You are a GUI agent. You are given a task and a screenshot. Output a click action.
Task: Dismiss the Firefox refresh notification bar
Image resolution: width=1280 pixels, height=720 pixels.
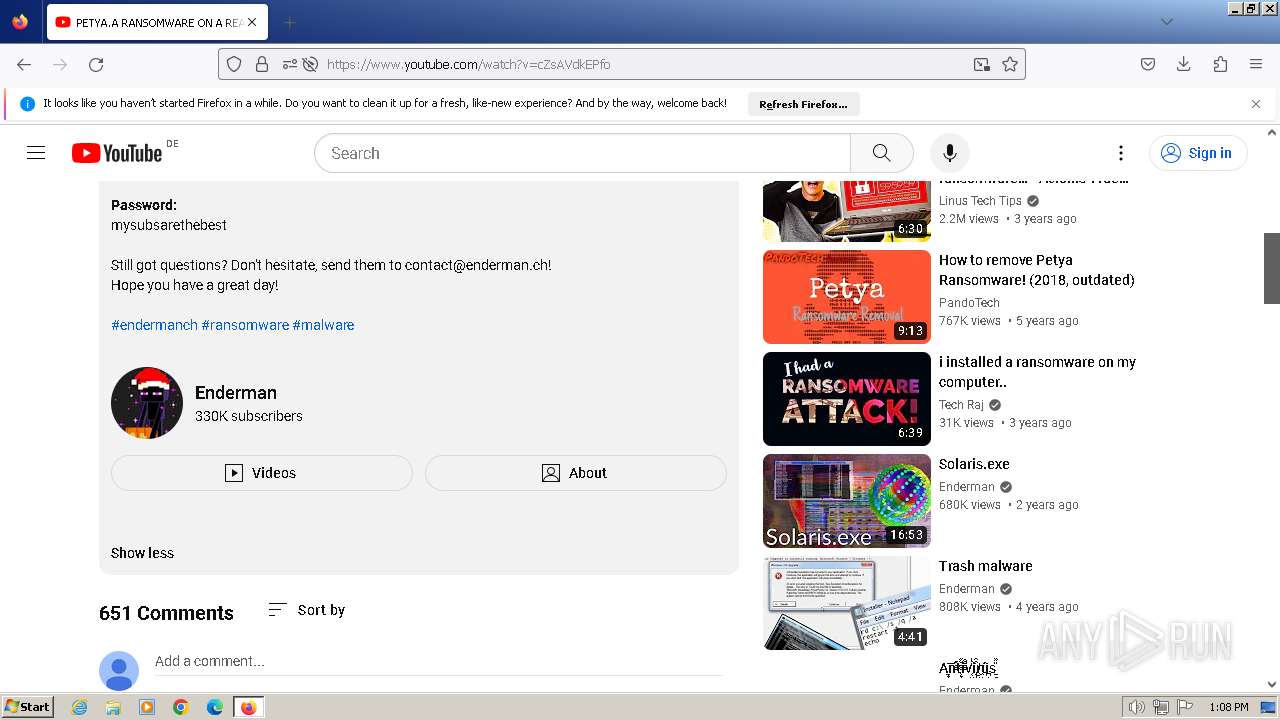(1256, 104)
